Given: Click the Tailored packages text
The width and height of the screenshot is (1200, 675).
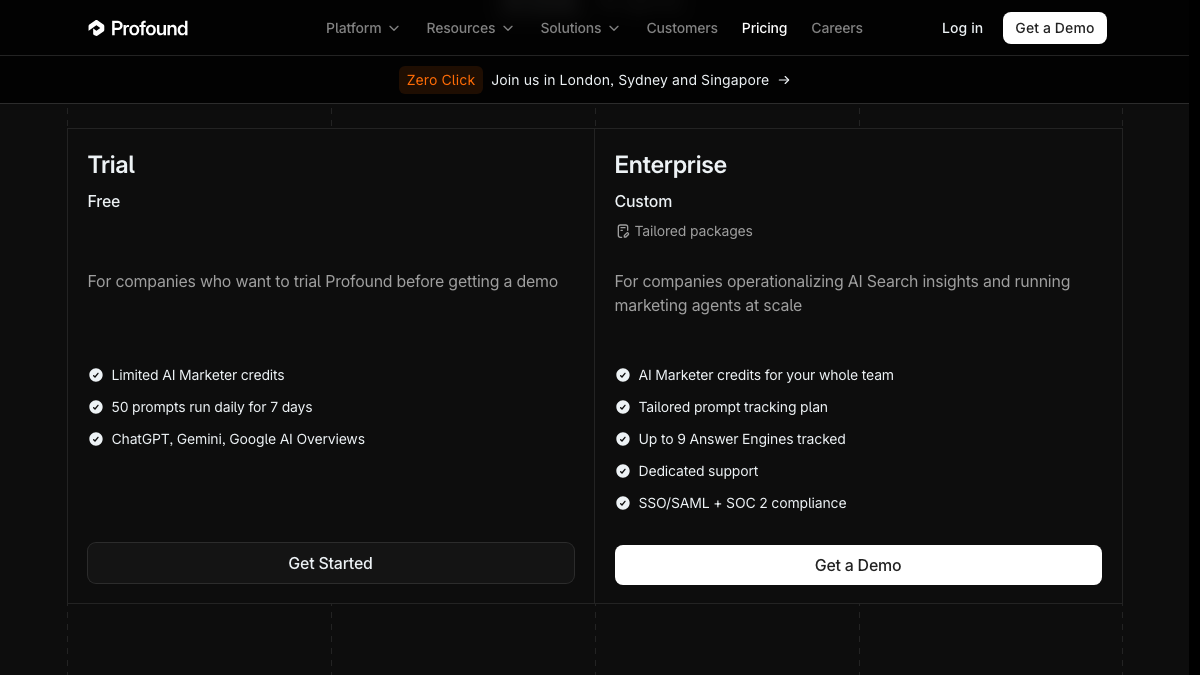Looking at the screenshot, I should 693,231.
